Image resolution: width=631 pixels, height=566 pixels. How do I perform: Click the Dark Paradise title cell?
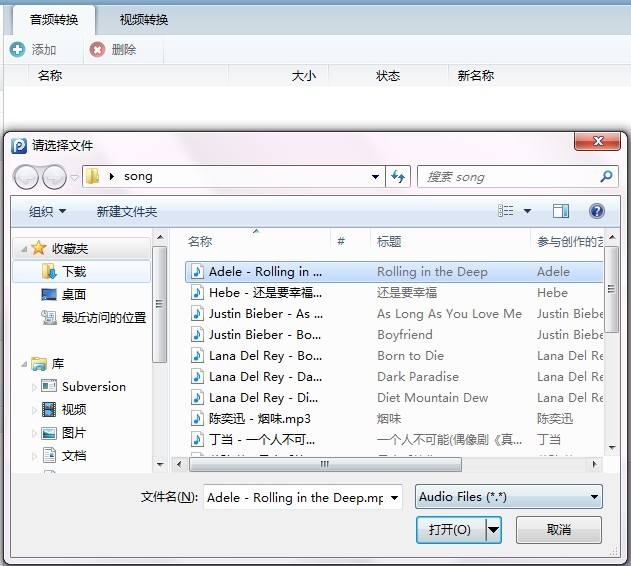click(418, 377)
